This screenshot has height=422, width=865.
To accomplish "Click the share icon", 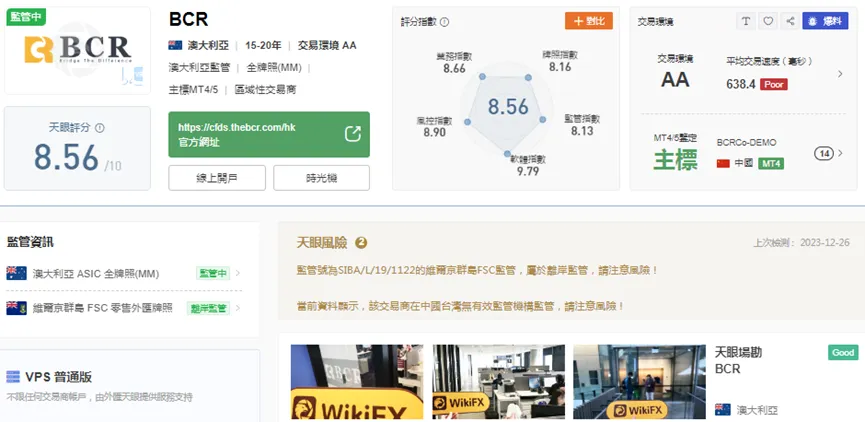I will click(790, 21).
